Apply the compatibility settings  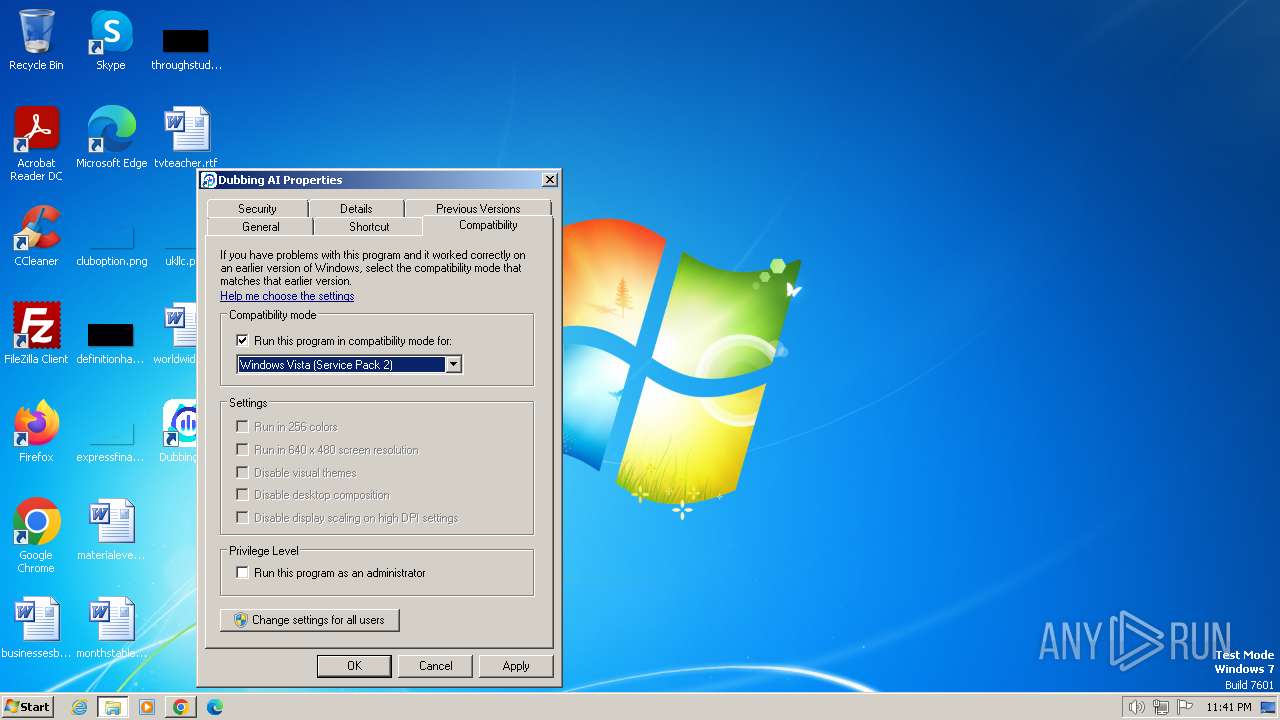tap(516, 666)
